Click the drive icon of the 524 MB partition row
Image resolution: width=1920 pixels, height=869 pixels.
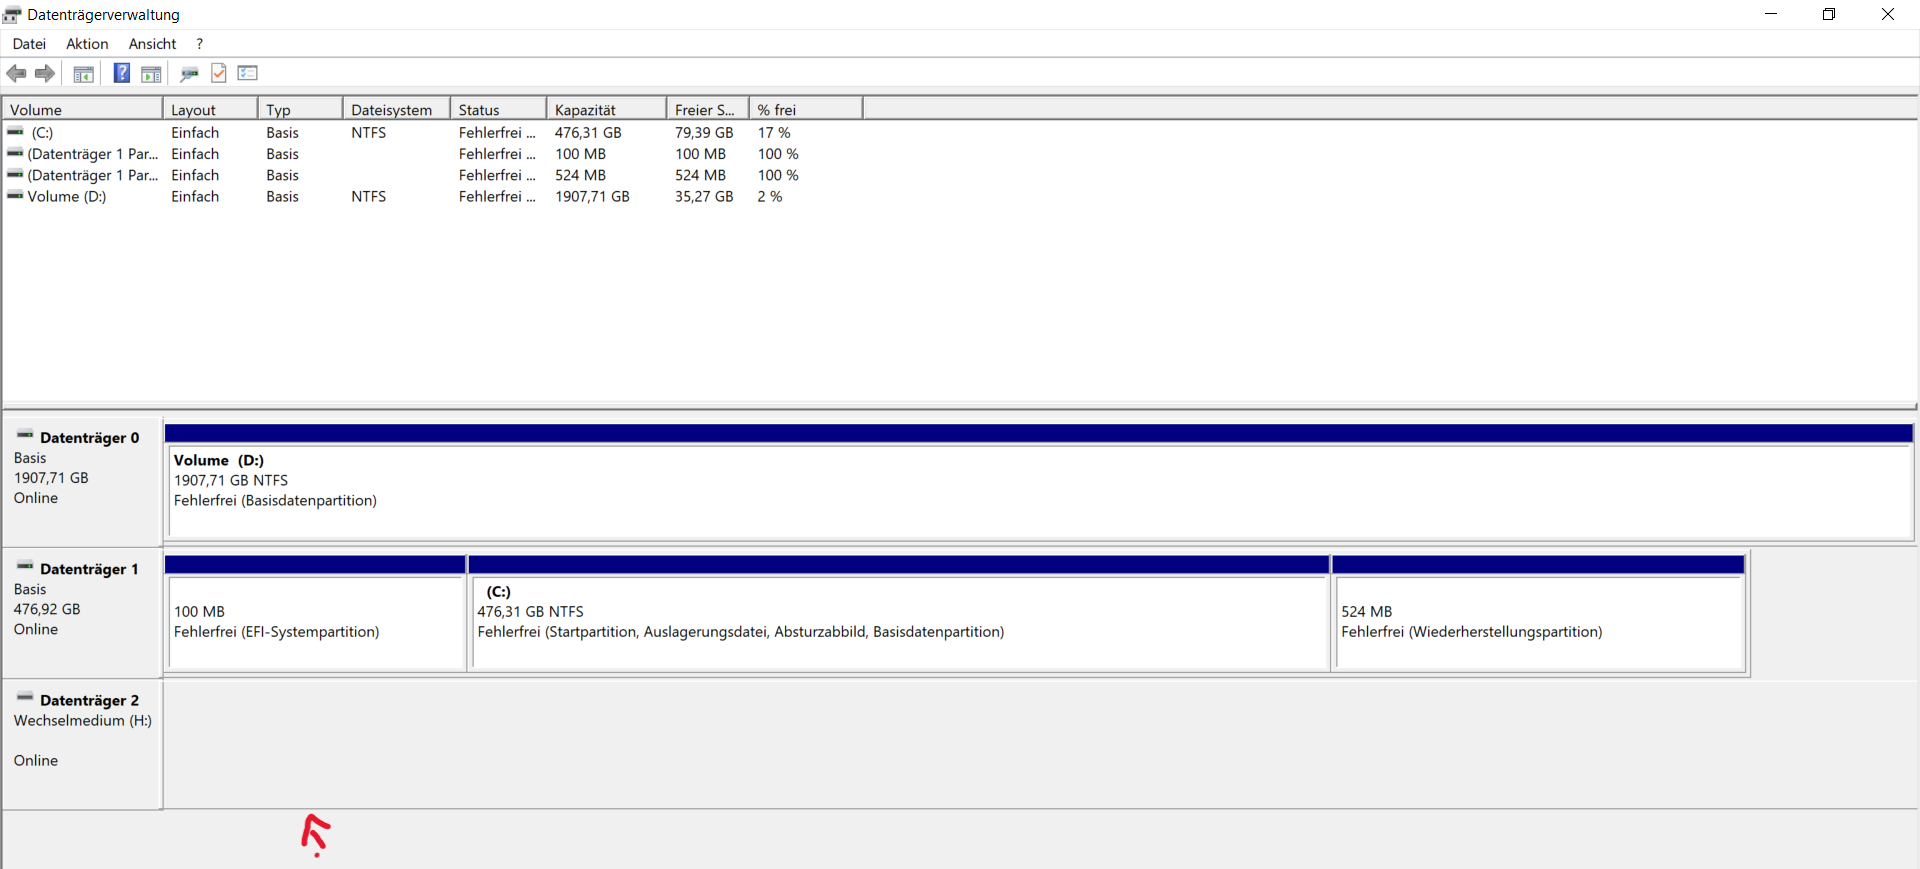coord(15,174)
